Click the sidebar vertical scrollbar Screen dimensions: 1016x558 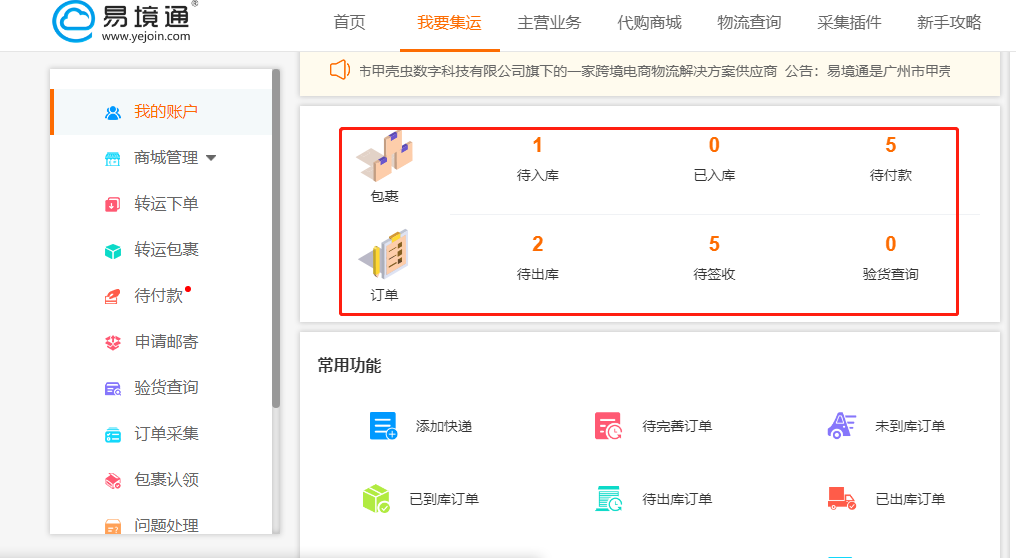click(276, 238)
